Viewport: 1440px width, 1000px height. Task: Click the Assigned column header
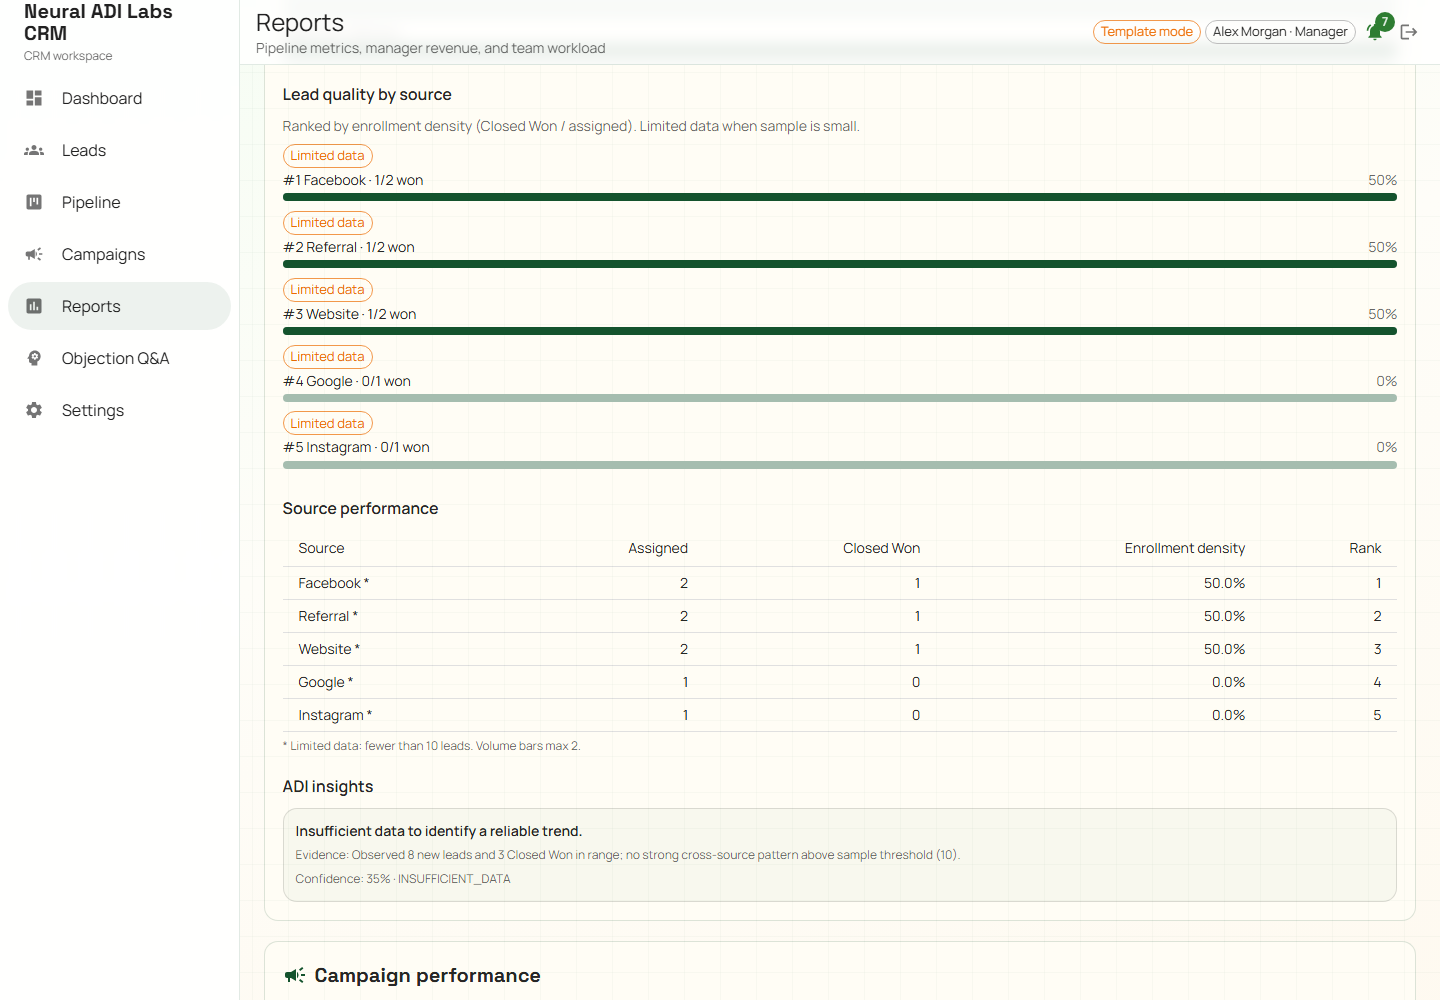pos(658,548)
